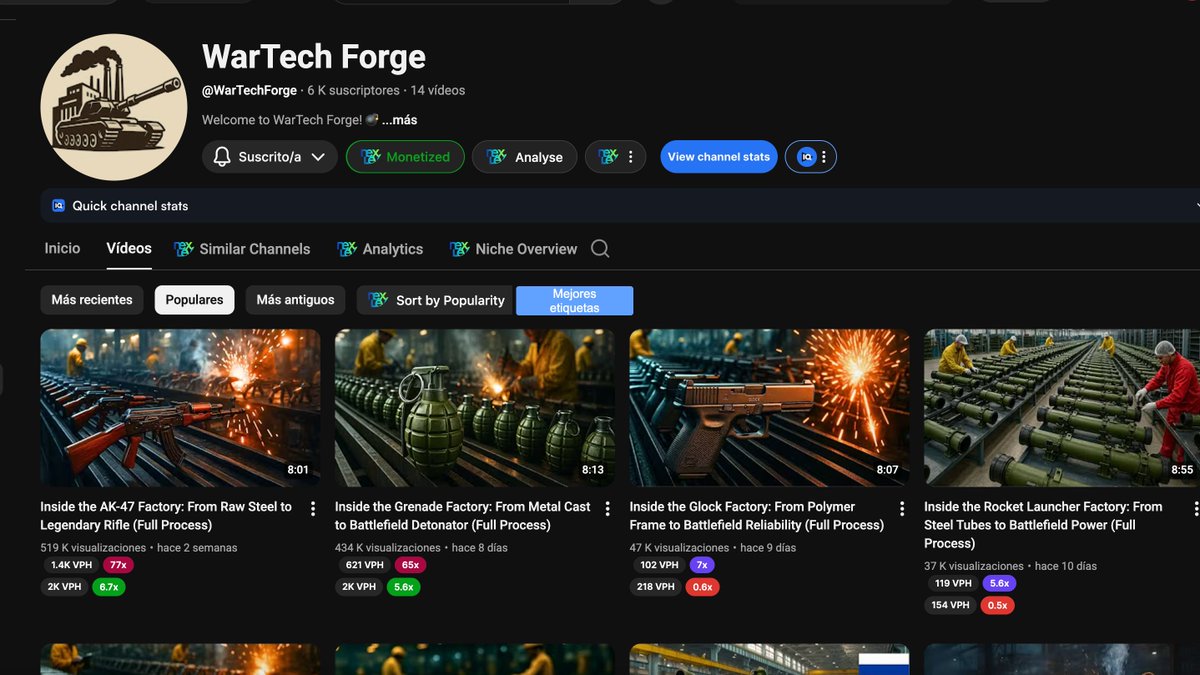Click the Rocket Launcher Factory video title
1200x675 pixels.
click(x=1043, y=525)
